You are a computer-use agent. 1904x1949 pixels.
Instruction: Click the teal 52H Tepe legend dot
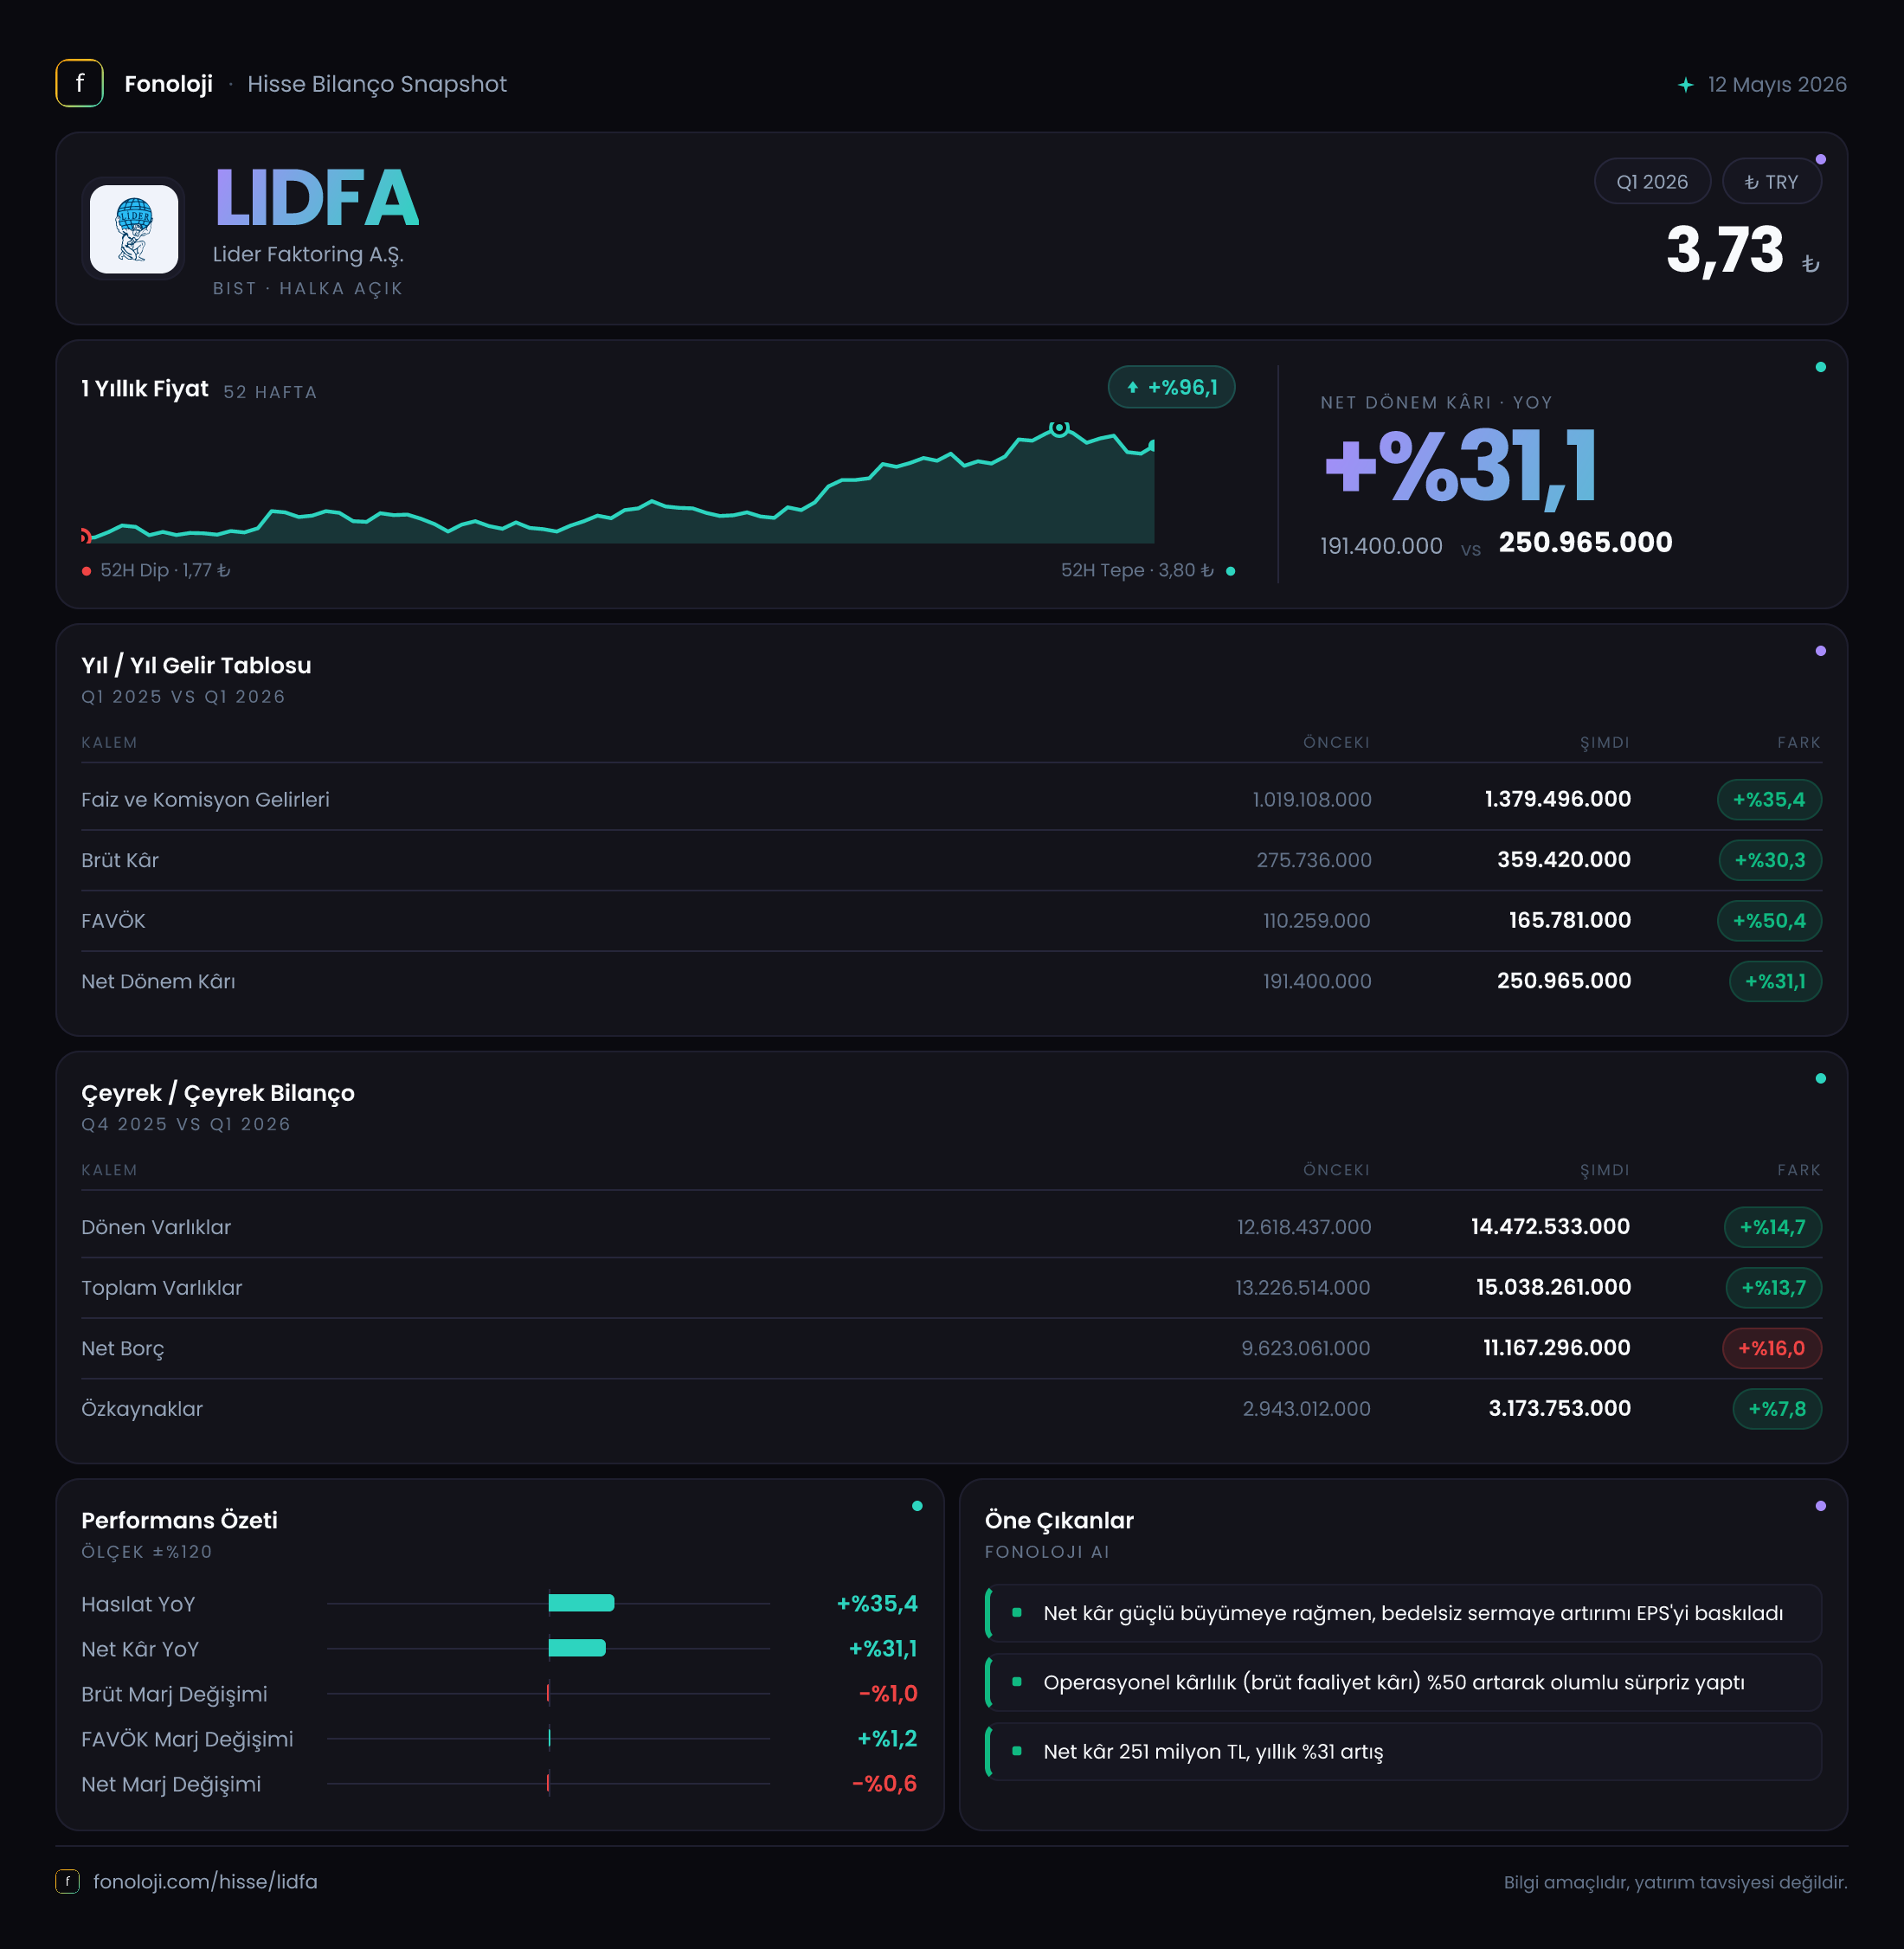coord(1230,571)
